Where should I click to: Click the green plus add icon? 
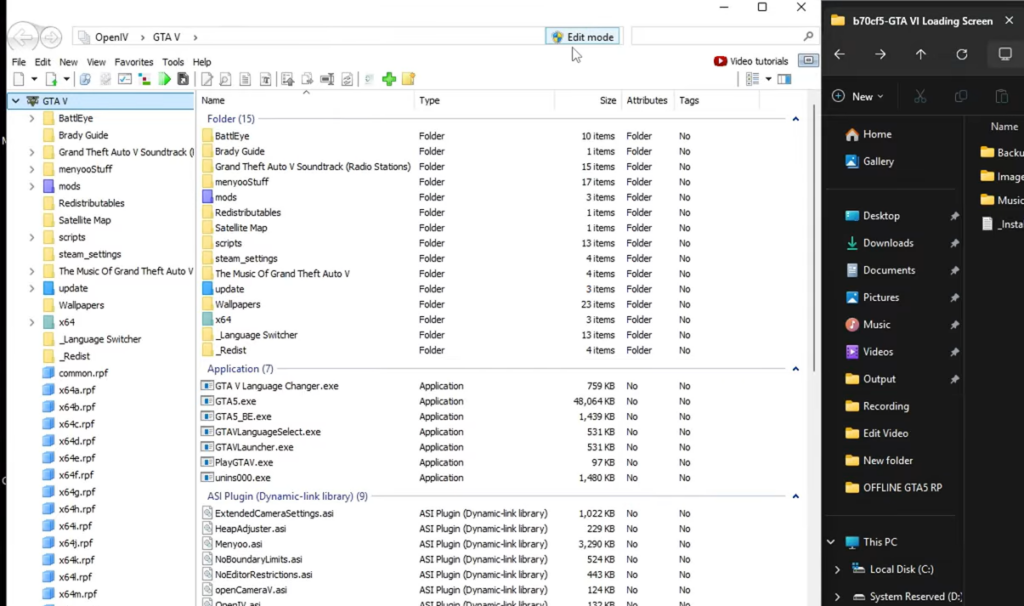pos(389,79)
